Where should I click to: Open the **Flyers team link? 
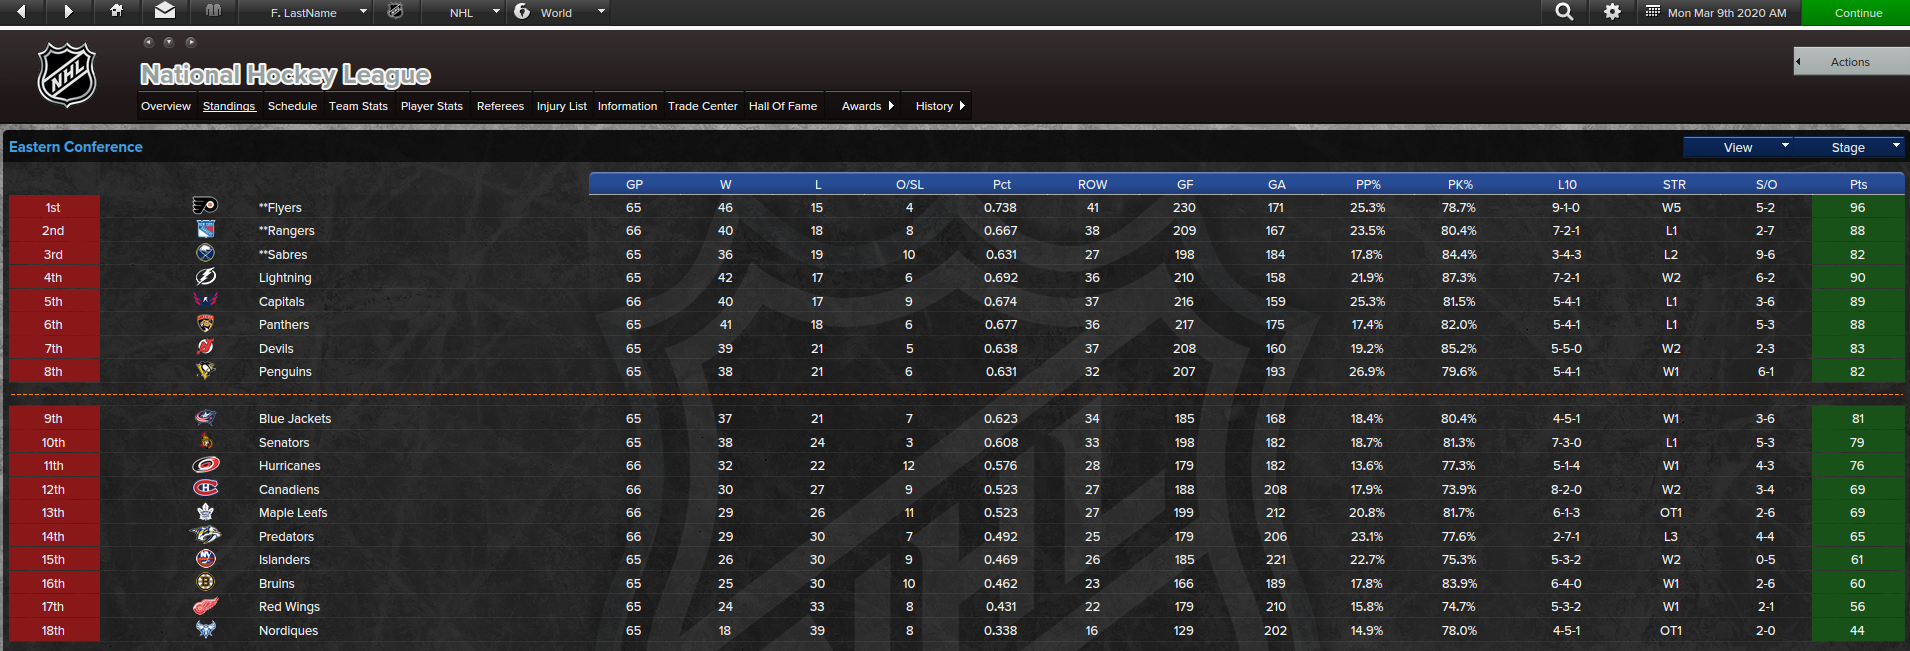280,207
